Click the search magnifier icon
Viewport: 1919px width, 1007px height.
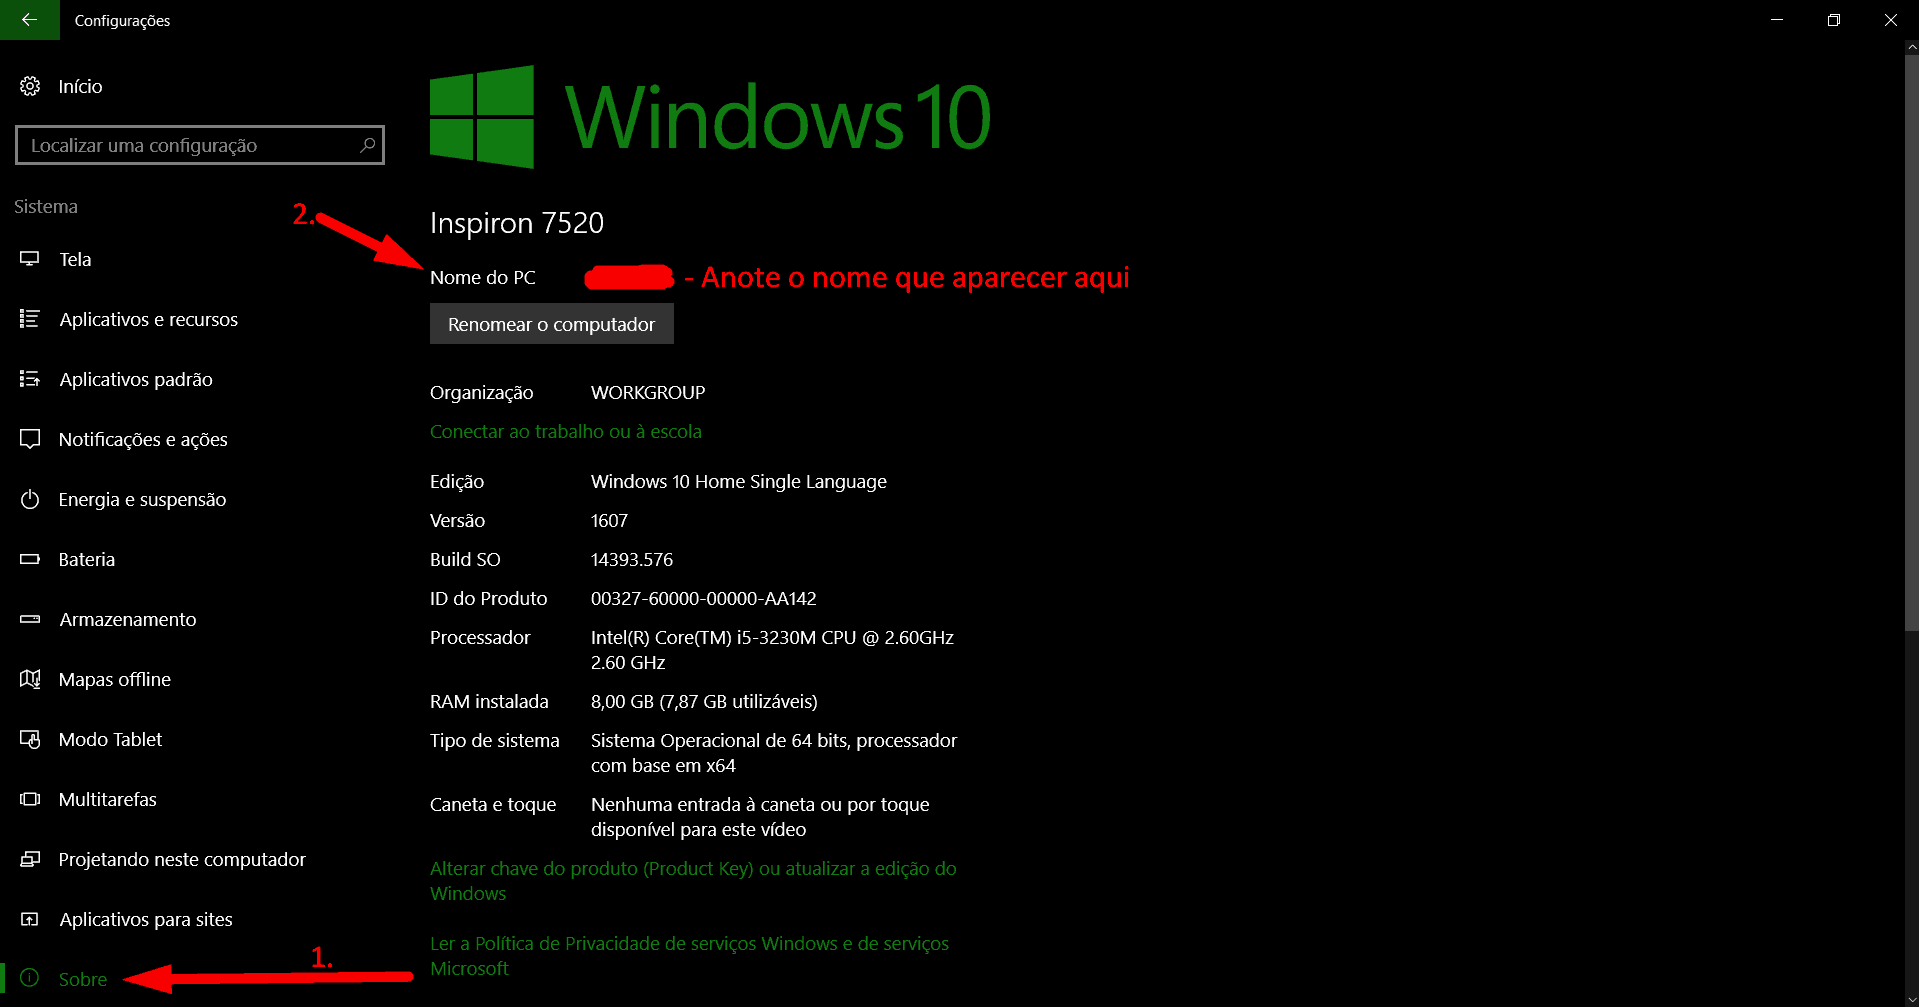[x=367, y=145]
